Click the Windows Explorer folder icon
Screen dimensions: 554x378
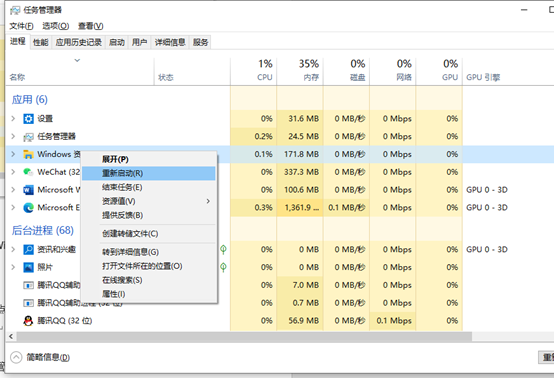coord(28,154)
